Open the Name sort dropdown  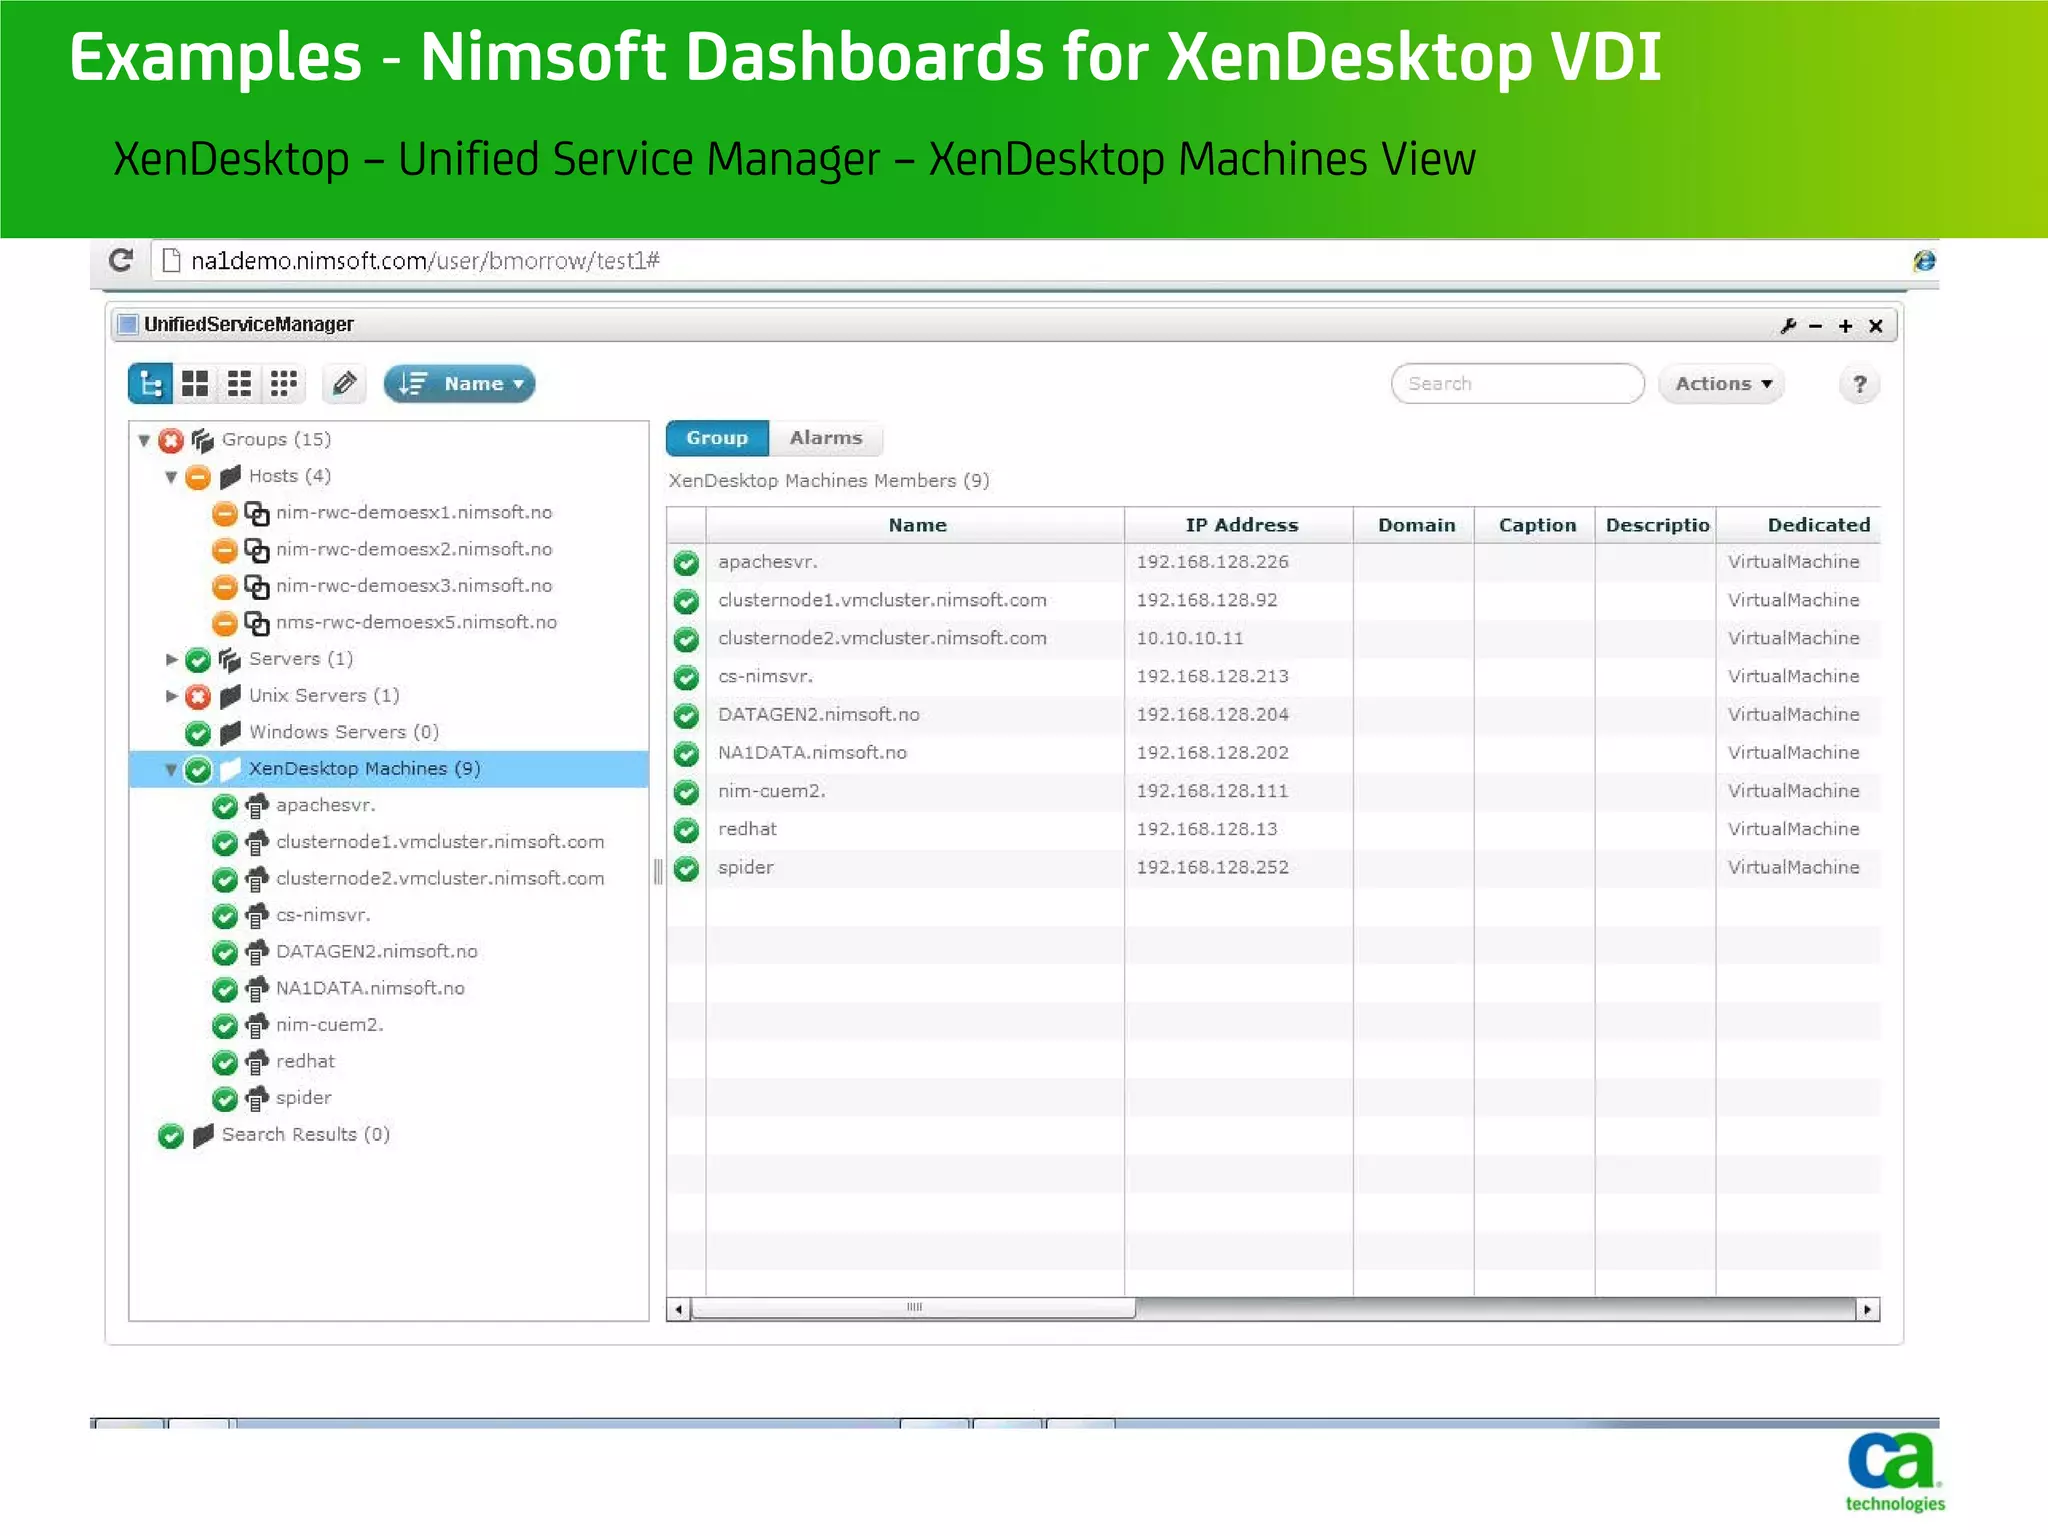click(x=460, y=384)
